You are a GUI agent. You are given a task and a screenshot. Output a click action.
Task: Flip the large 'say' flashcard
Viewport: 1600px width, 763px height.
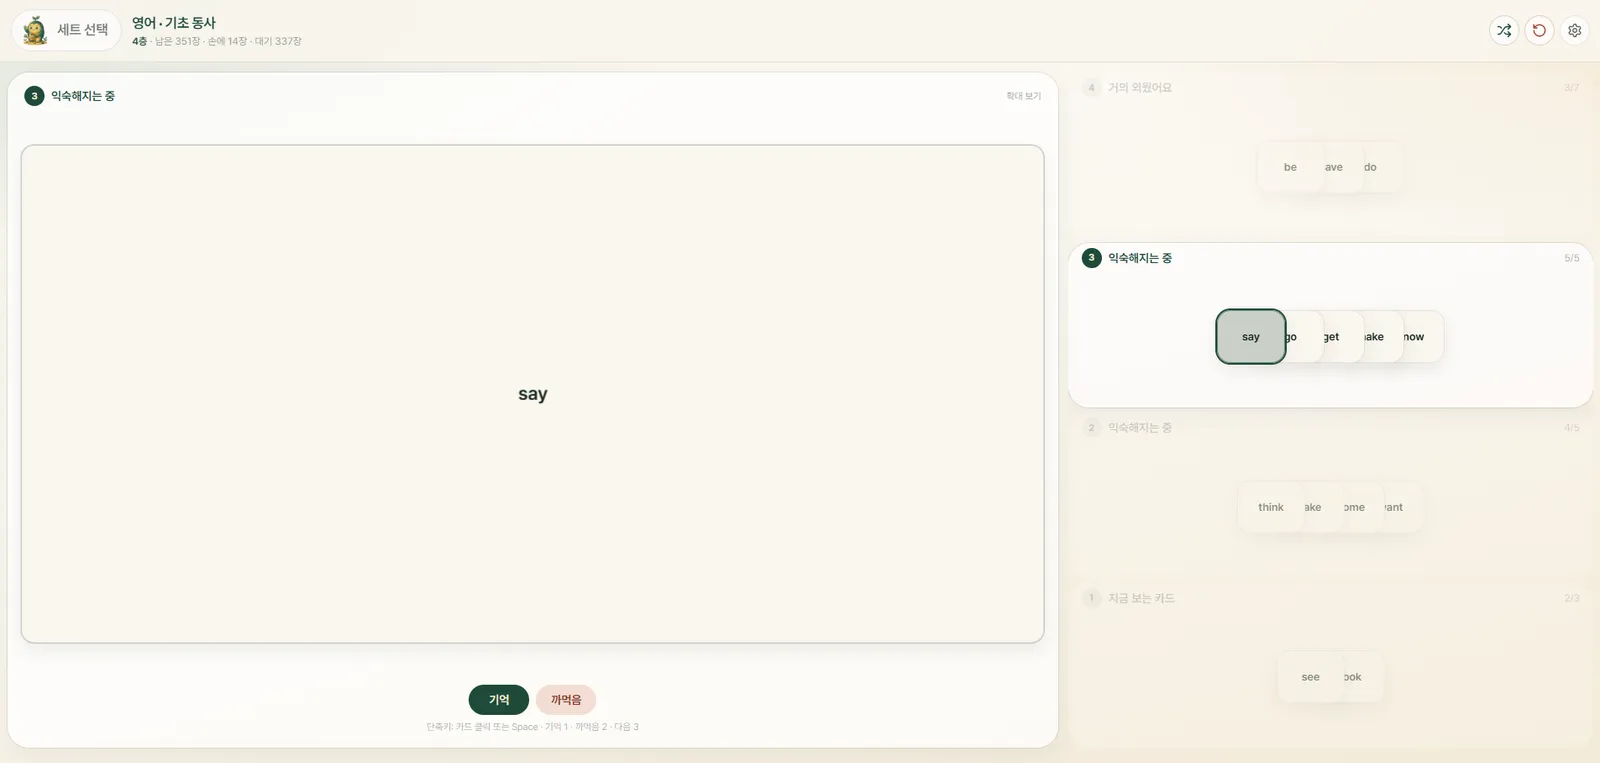pyautogui.click(x=533, y=394)
